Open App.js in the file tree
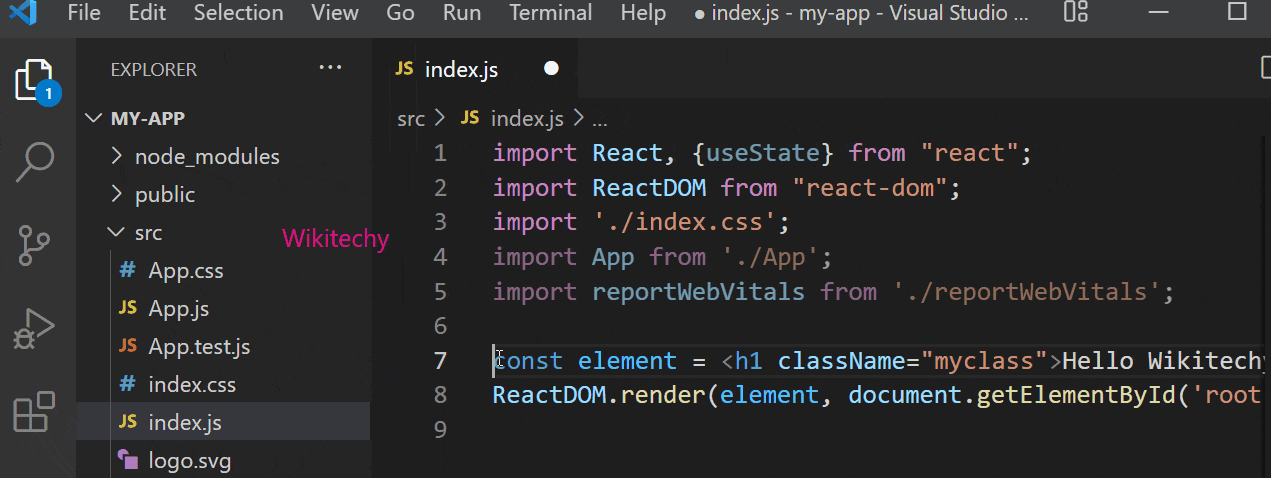1271x478 pixels. coord(178,309)
